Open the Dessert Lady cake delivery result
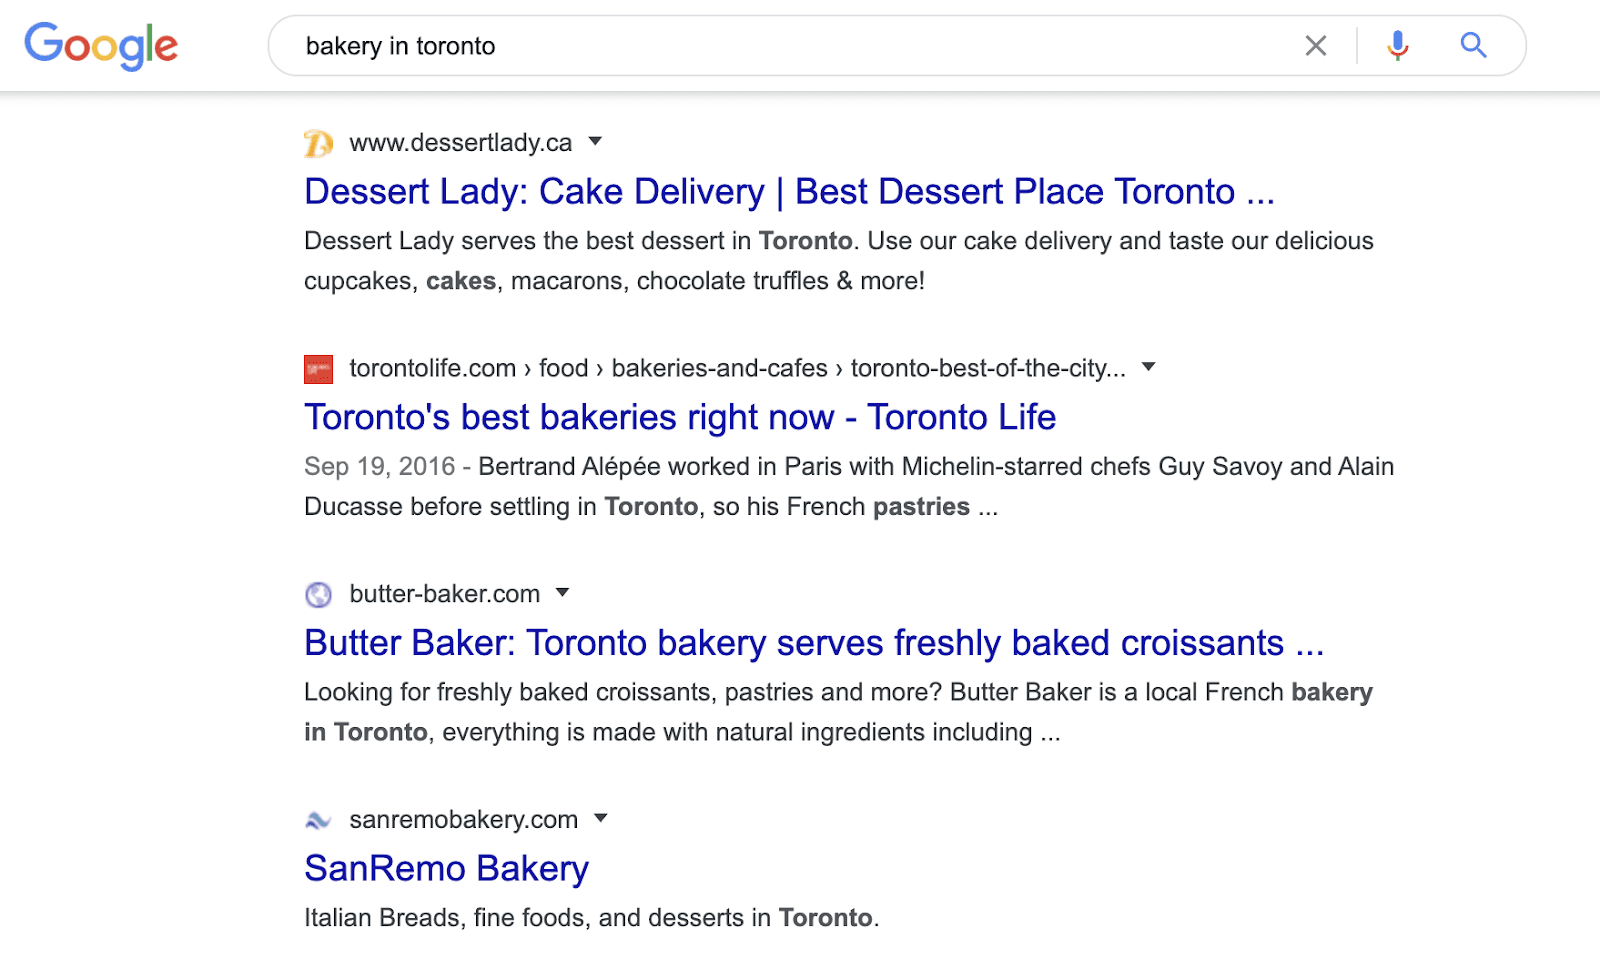 [789, 191]
